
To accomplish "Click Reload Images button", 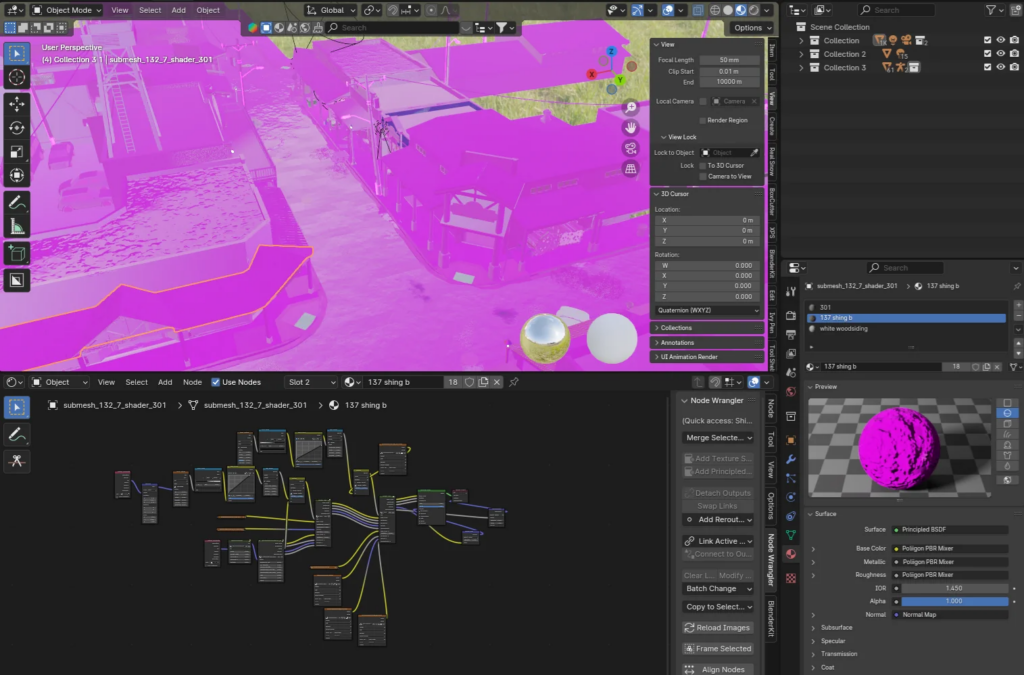I will [717, 627].
